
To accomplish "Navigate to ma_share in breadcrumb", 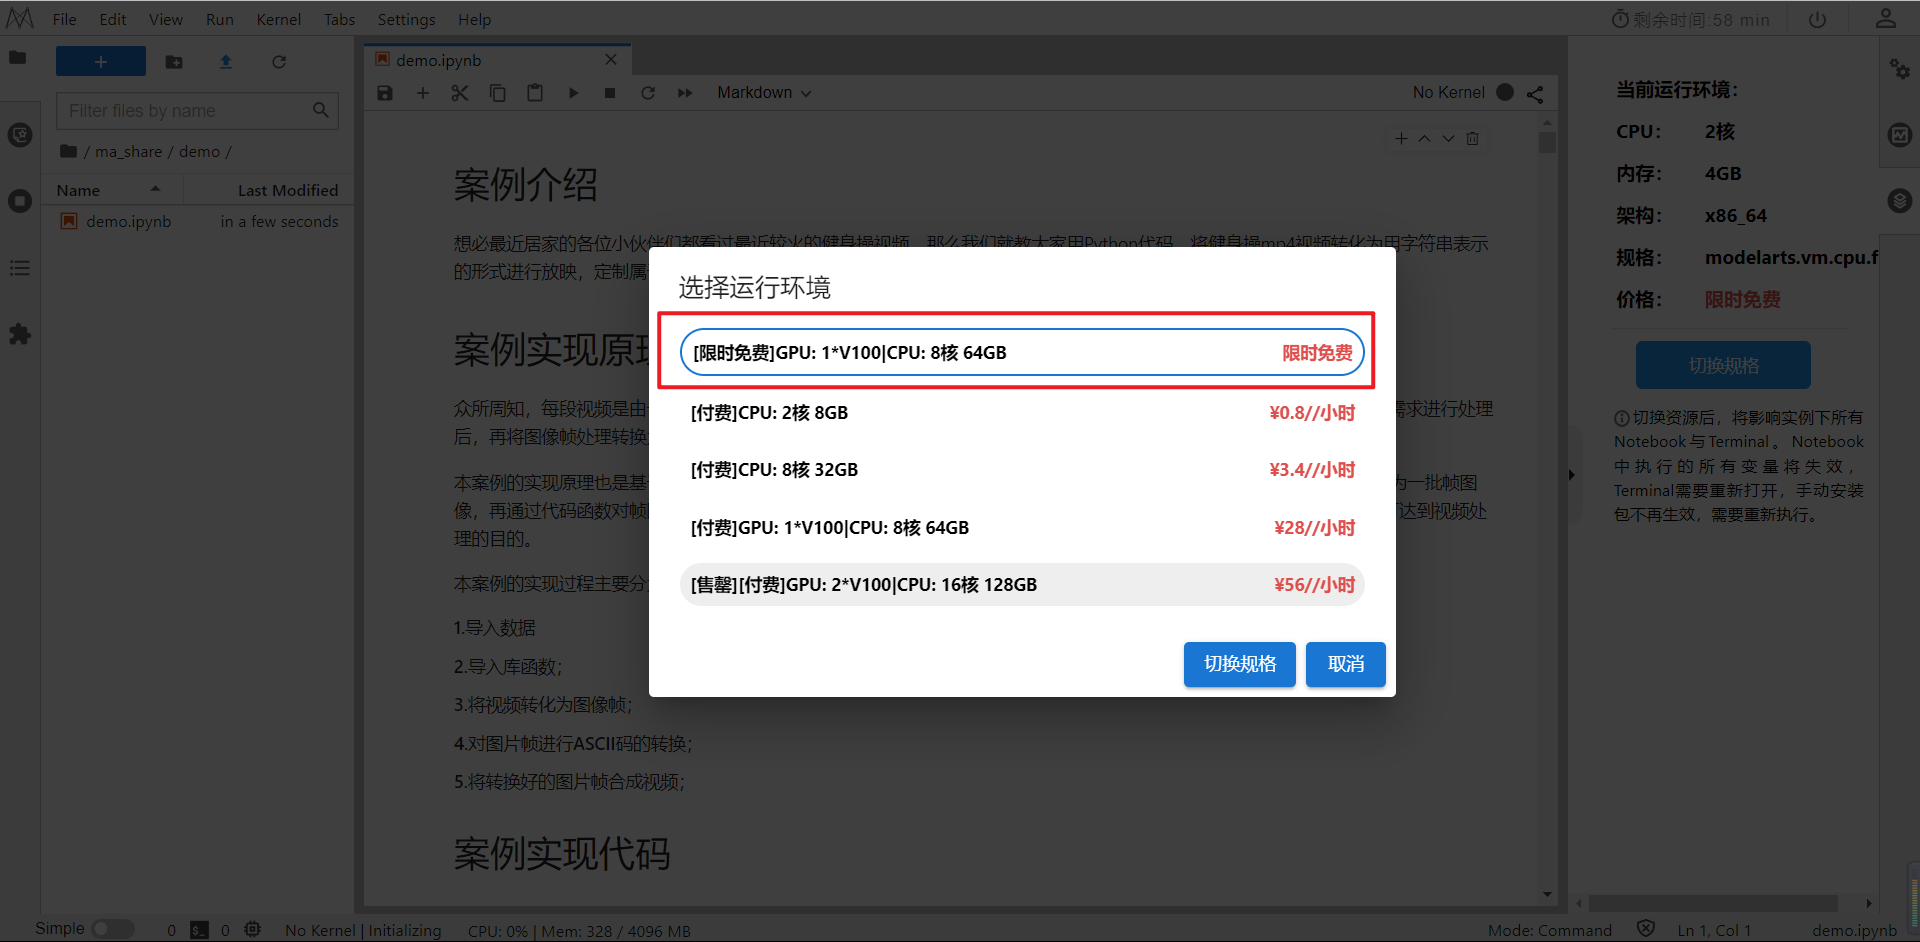I will [x=128, y=152].
